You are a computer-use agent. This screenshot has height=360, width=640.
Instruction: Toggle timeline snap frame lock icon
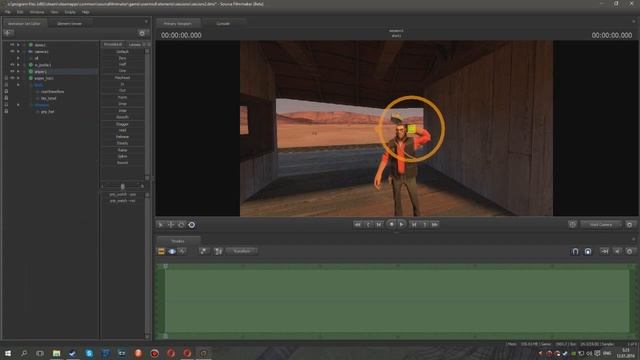[588, 251]
